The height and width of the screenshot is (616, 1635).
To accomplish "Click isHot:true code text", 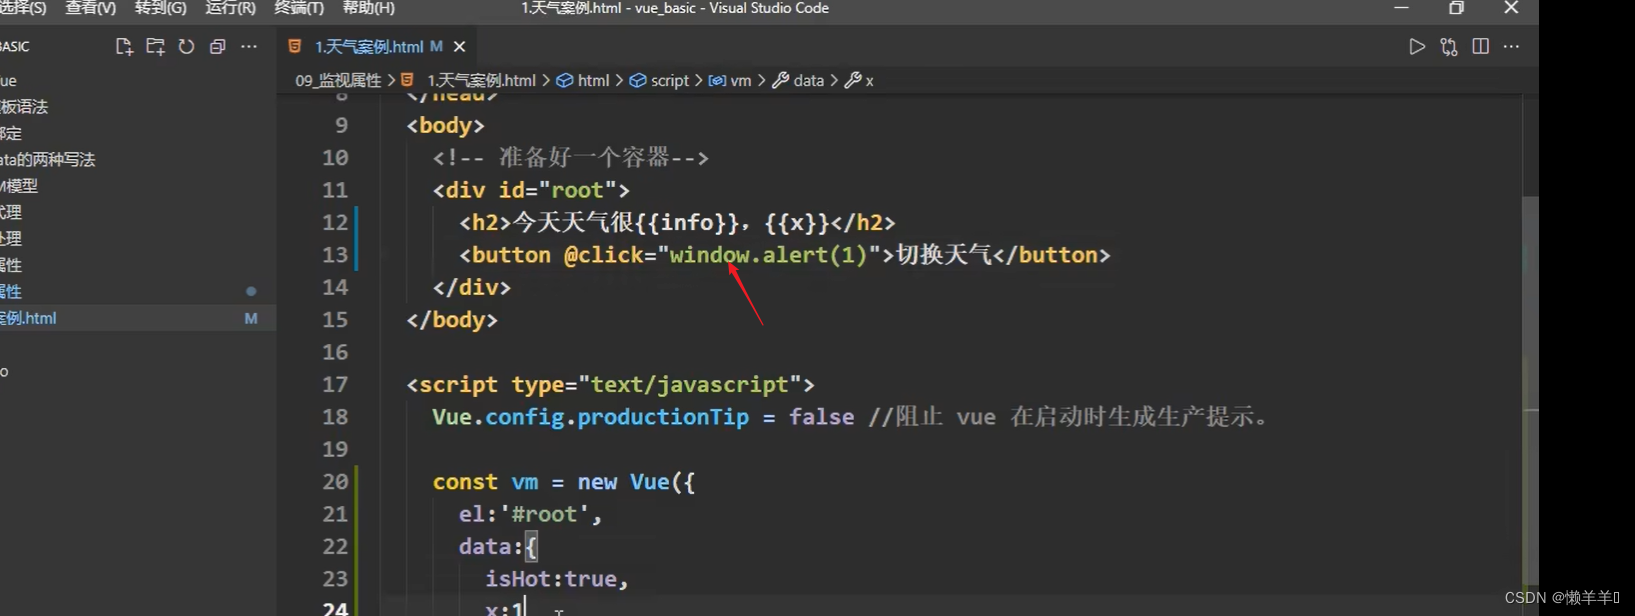I will 551,579.
